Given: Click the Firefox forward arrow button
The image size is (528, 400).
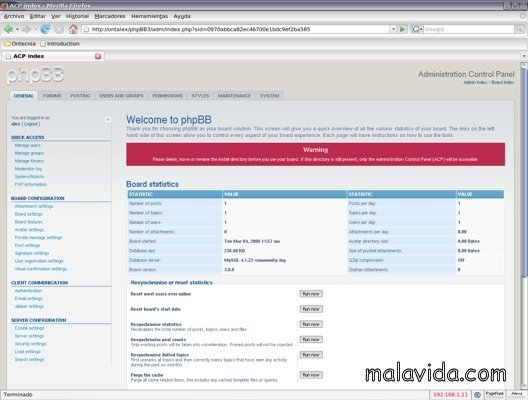Looking at the screenshot, I should pos(26,29).
